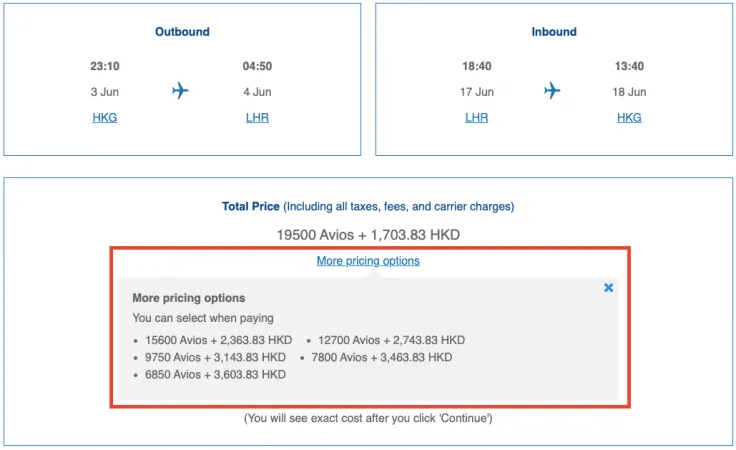Click the outbound flight airplane icon
The width and height of the screenshot is (736, 450).
click(x=180, y=91)
